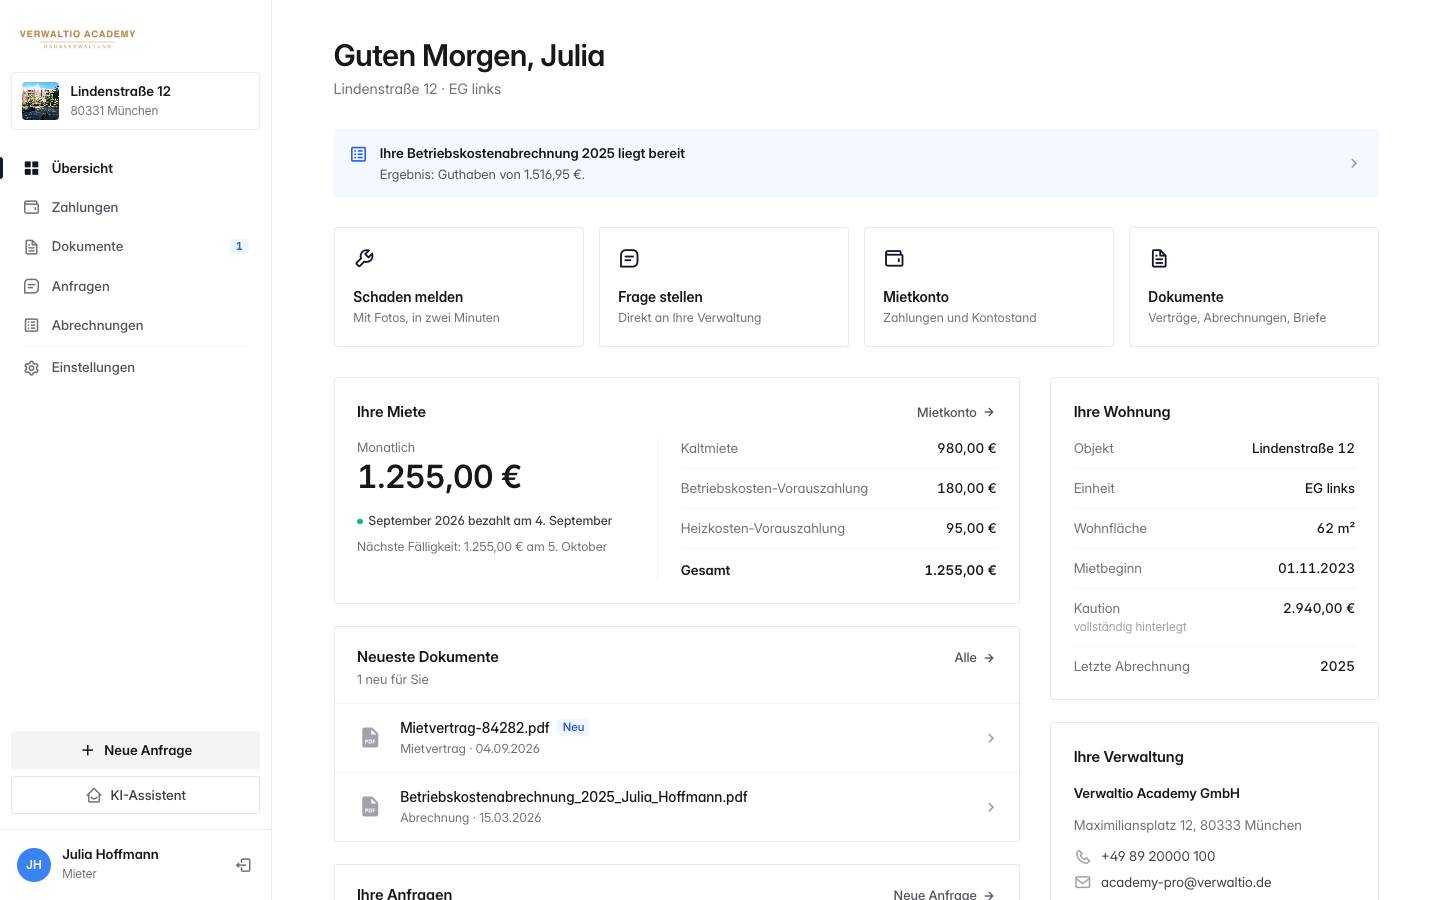Click the Neu badge on Mietvertrag-84282.pdf

(574, 727)
